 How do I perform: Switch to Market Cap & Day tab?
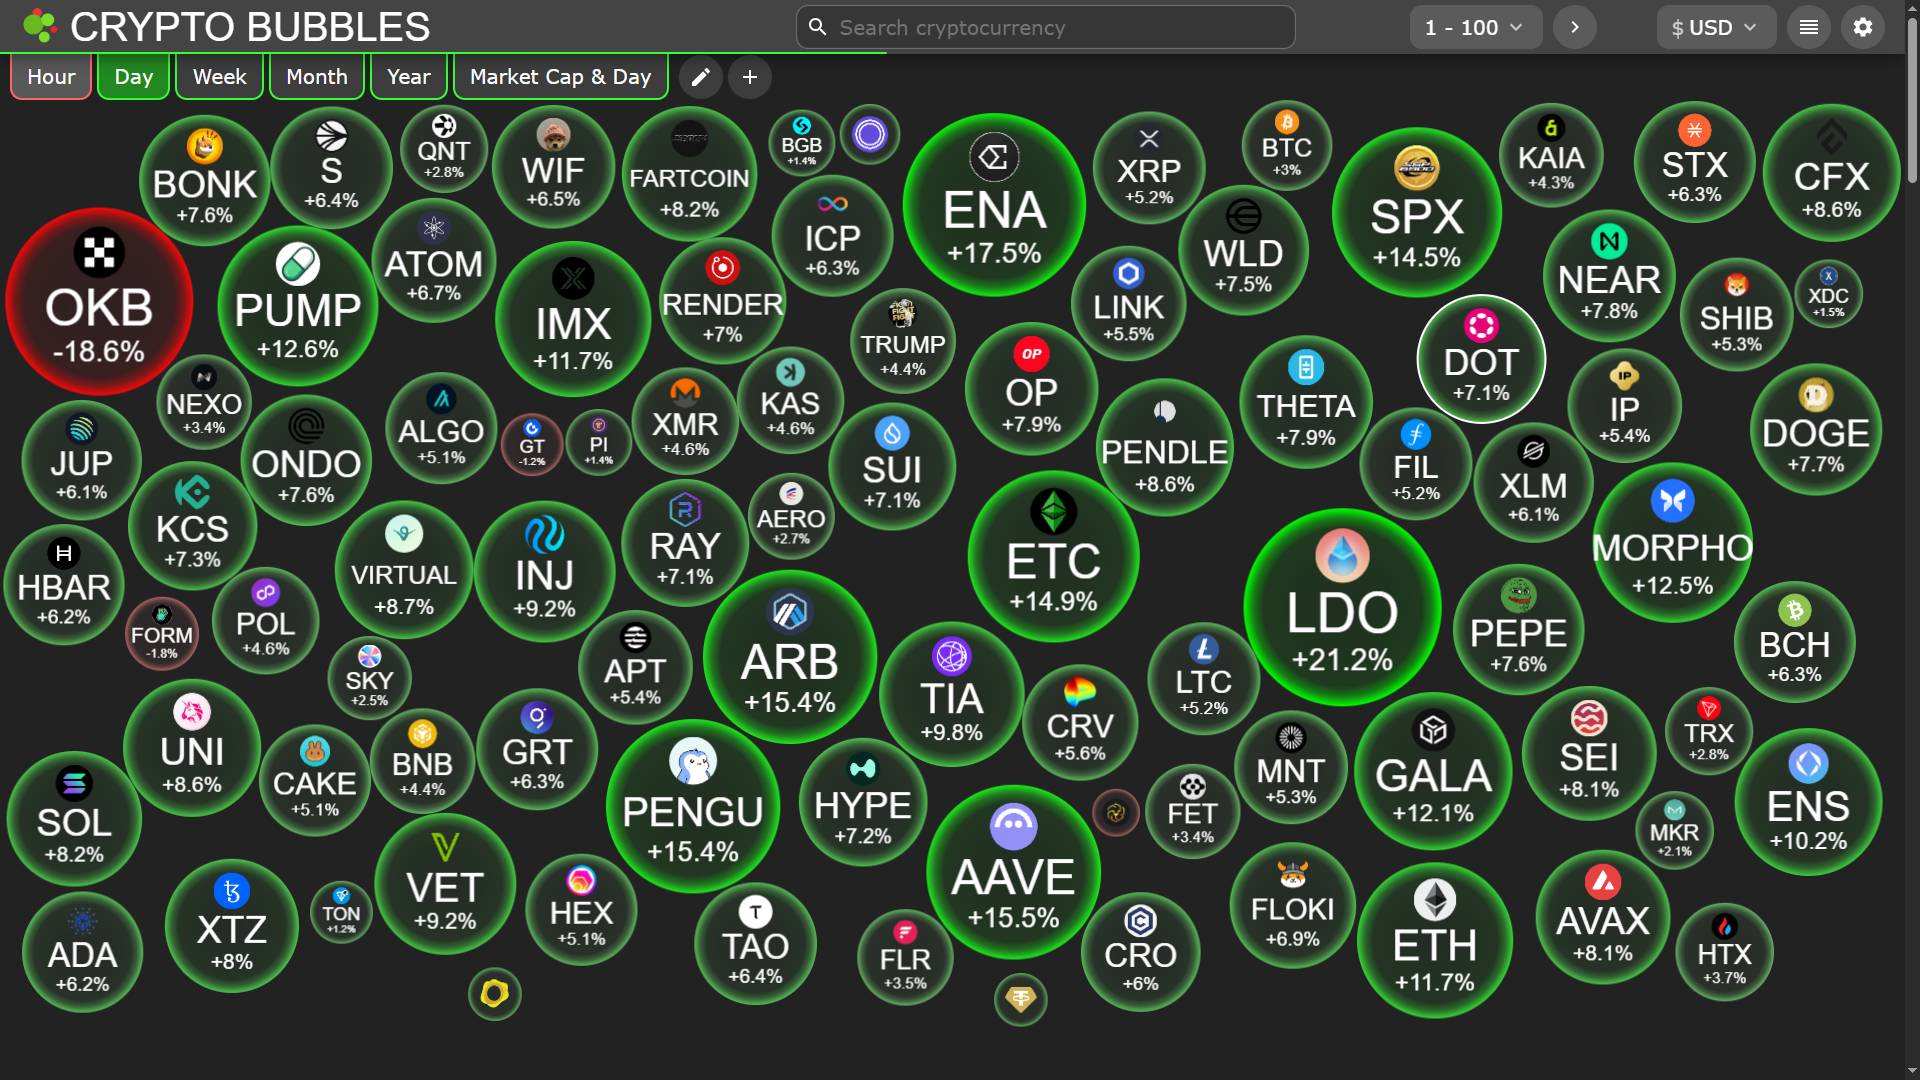coord(560,77)
